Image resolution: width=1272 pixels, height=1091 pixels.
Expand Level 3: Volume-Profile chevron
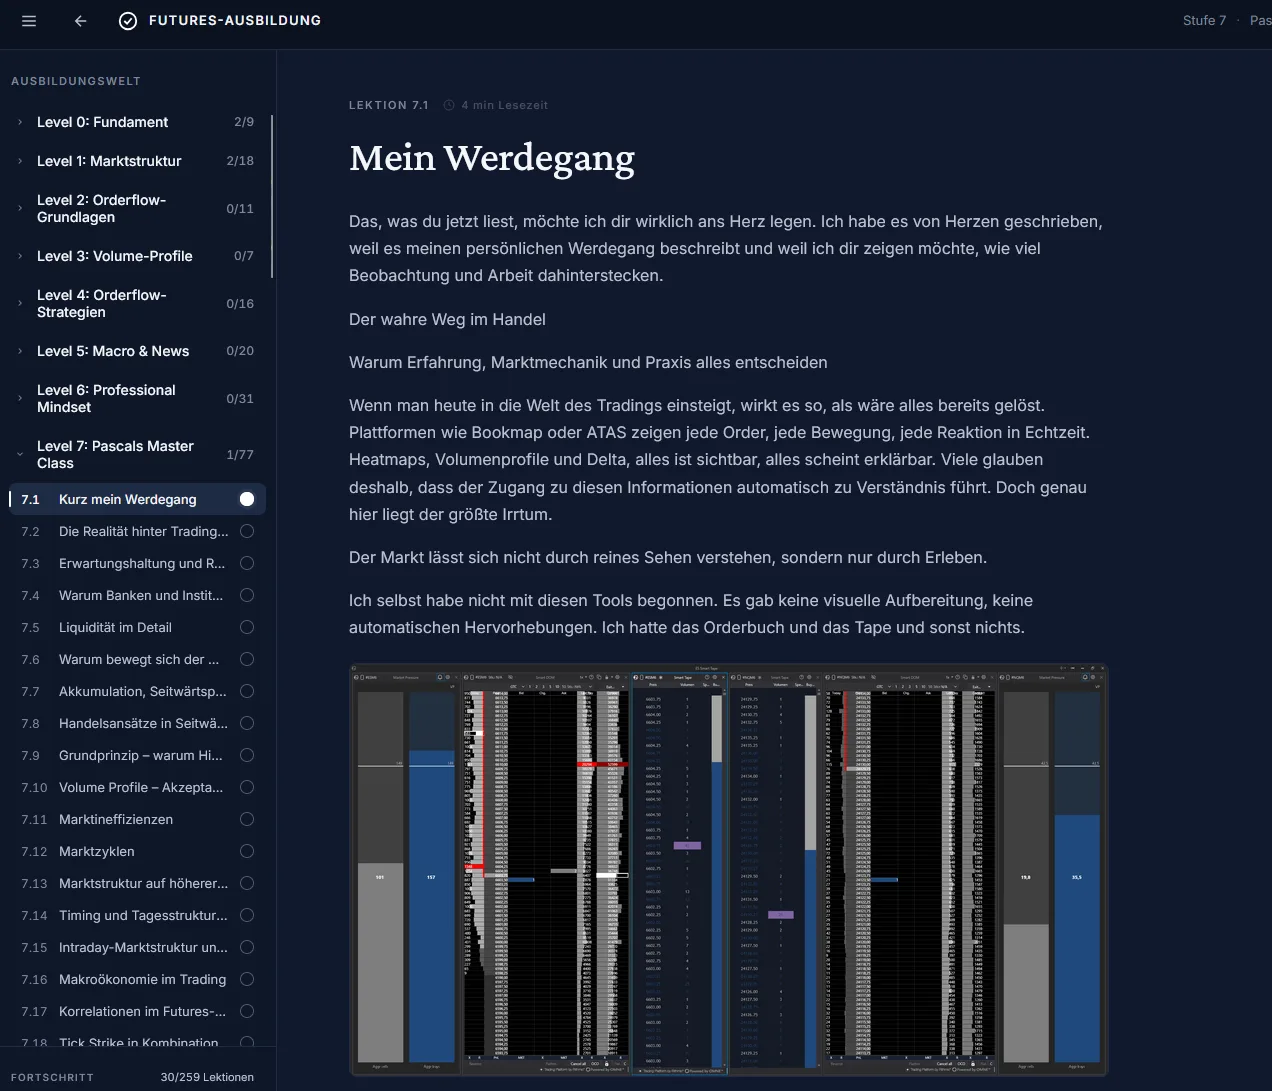(x=20, y=256)
